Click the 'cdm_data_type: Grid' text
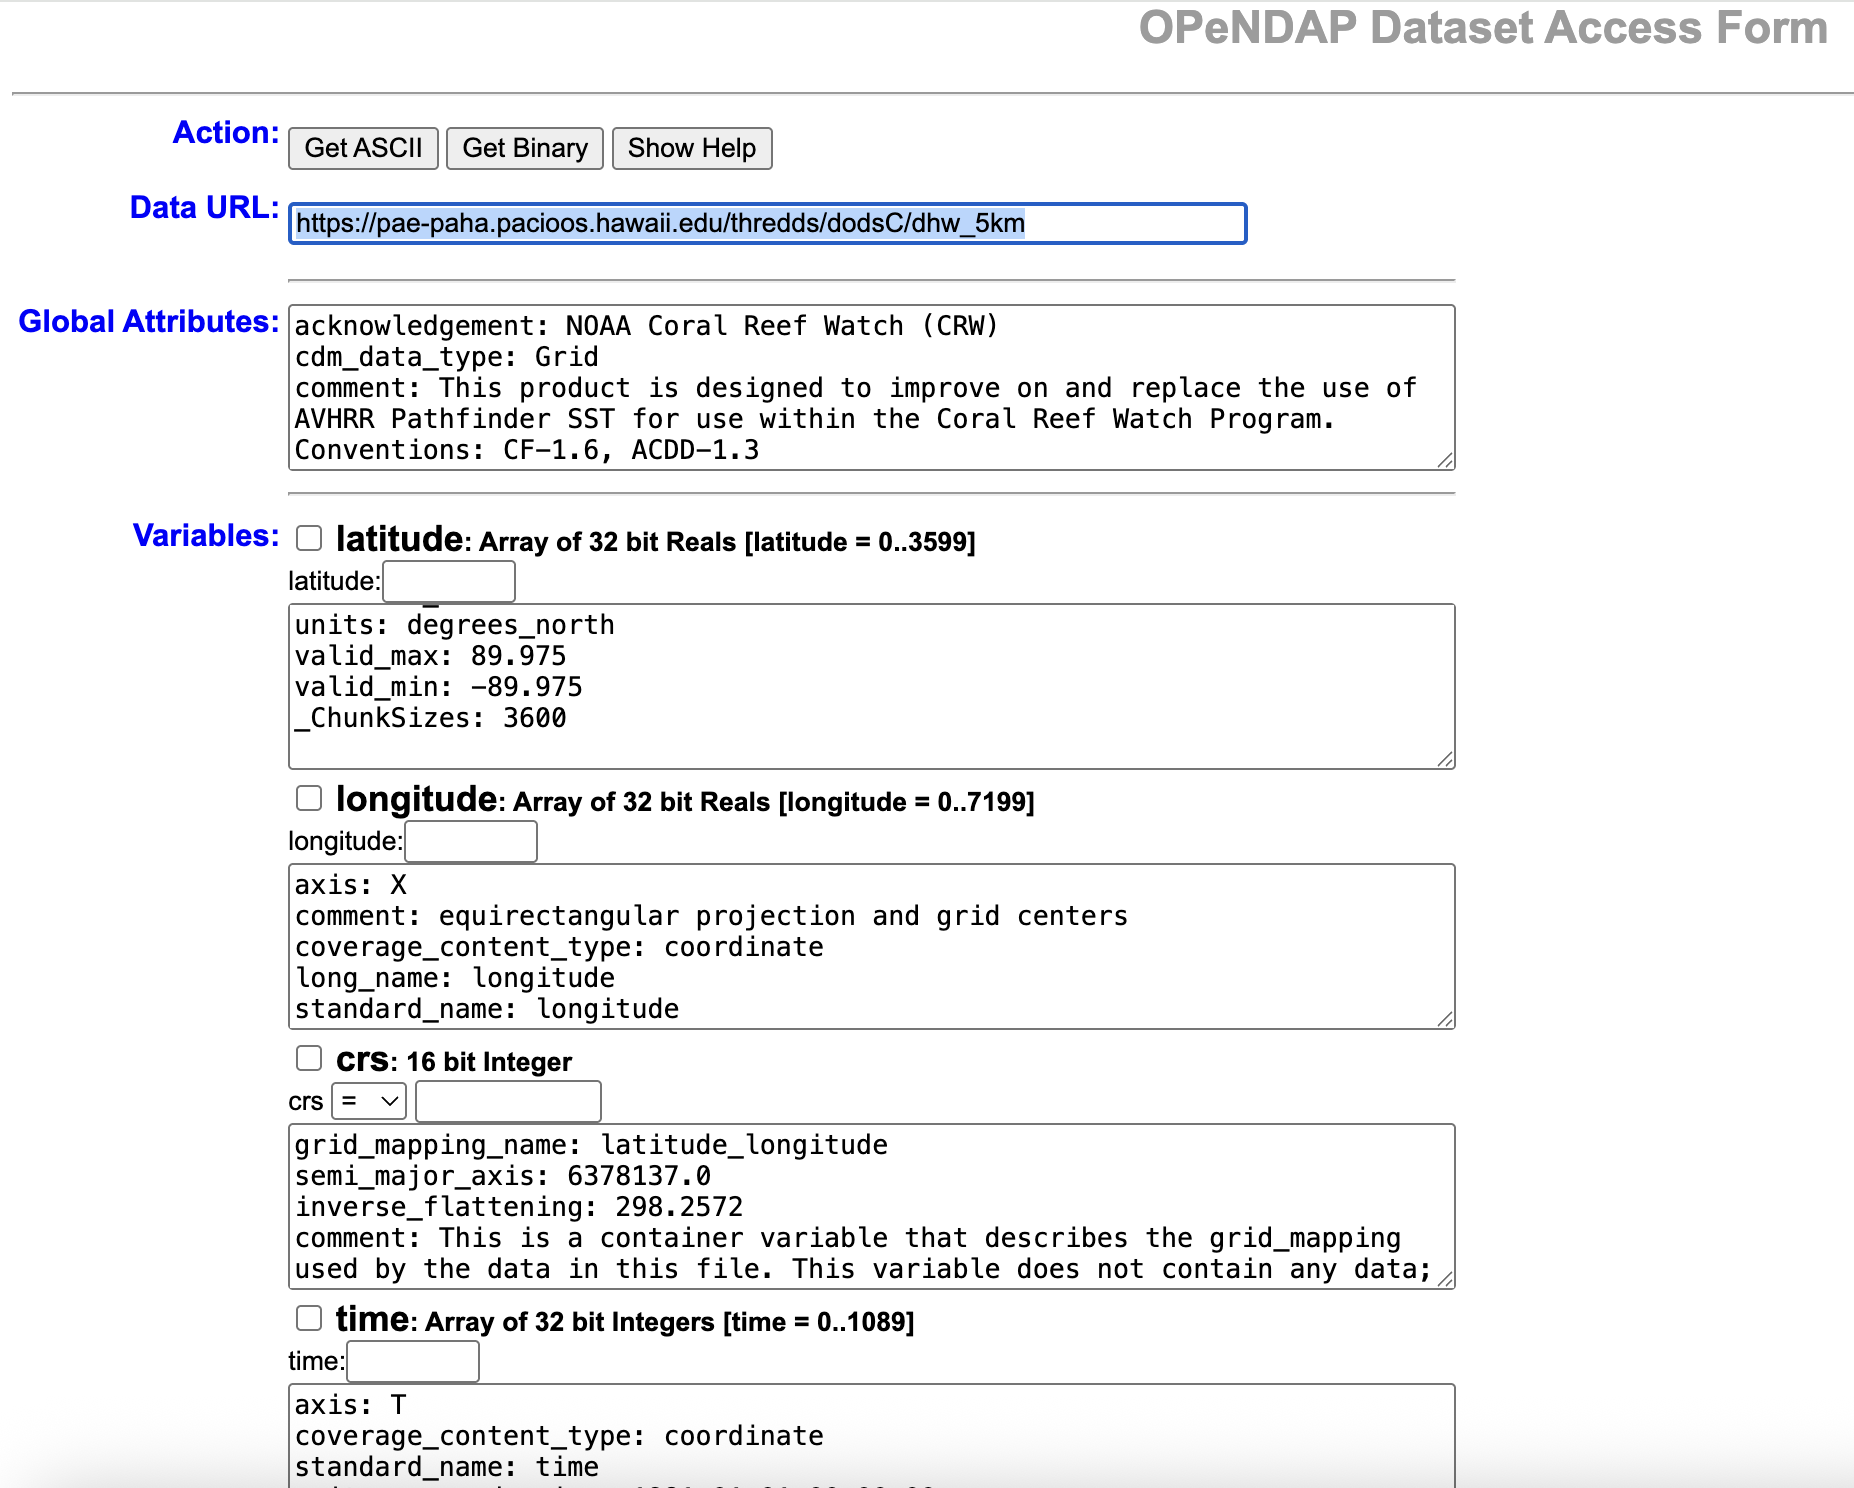The width and height of the screenshot is (1854, 1488). pos(447,357)
